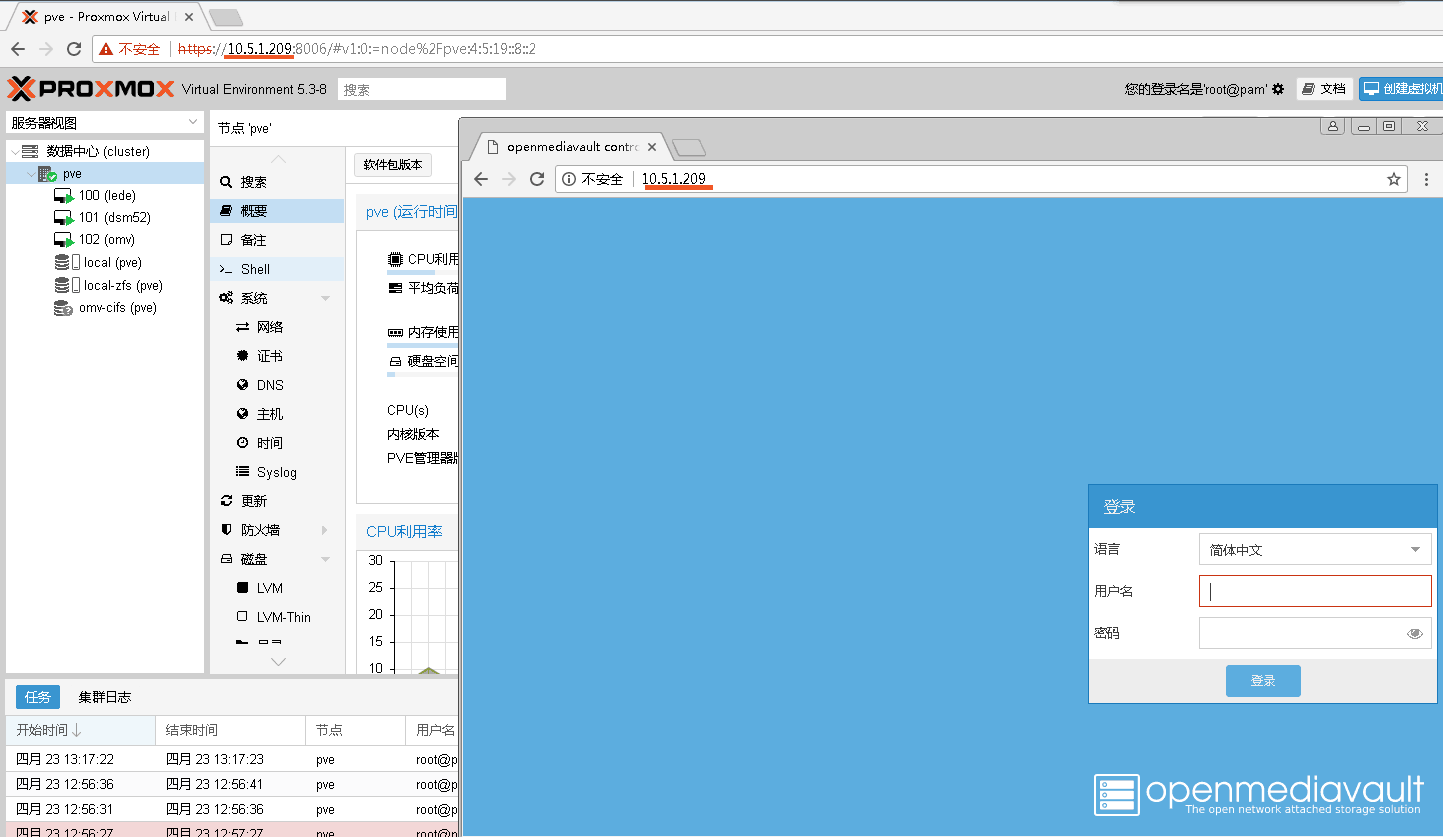The width and height of the screenshot is (1443, 837).
Task: Open the 更新 updates menu item
Action: pos(277,501)
